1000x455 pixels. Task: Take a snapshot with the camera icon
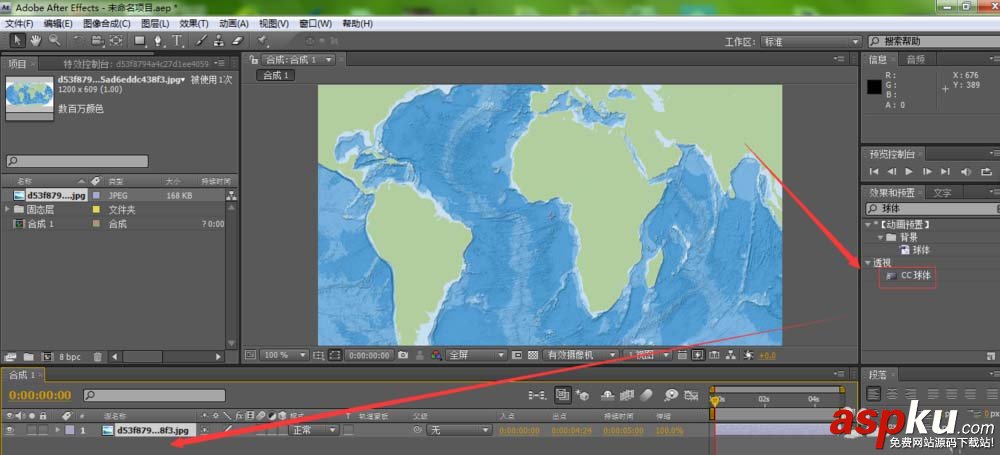click(x=403, y=355)
